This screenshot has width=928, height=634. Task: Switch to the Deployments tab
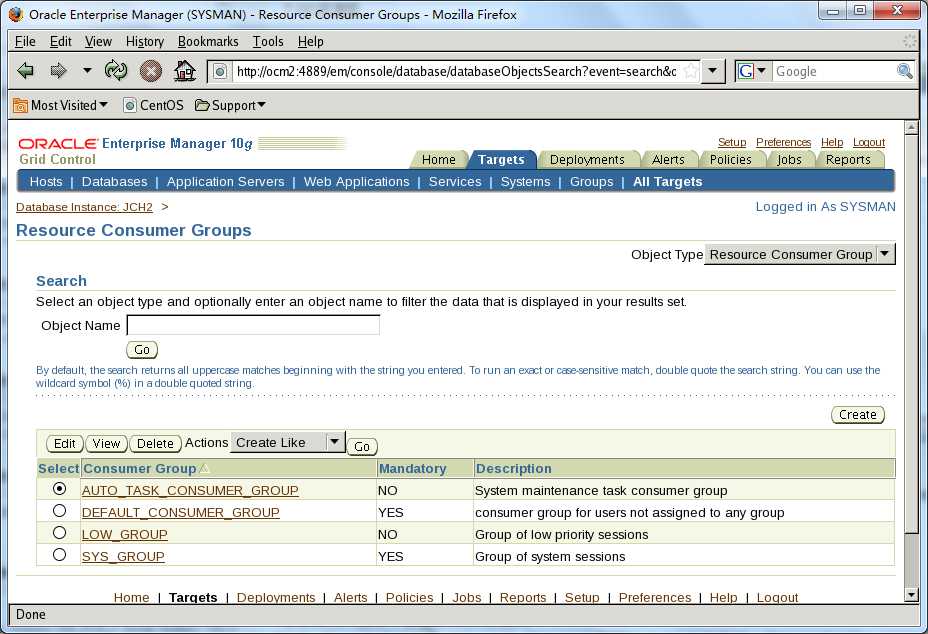click(x=587, y=159)
